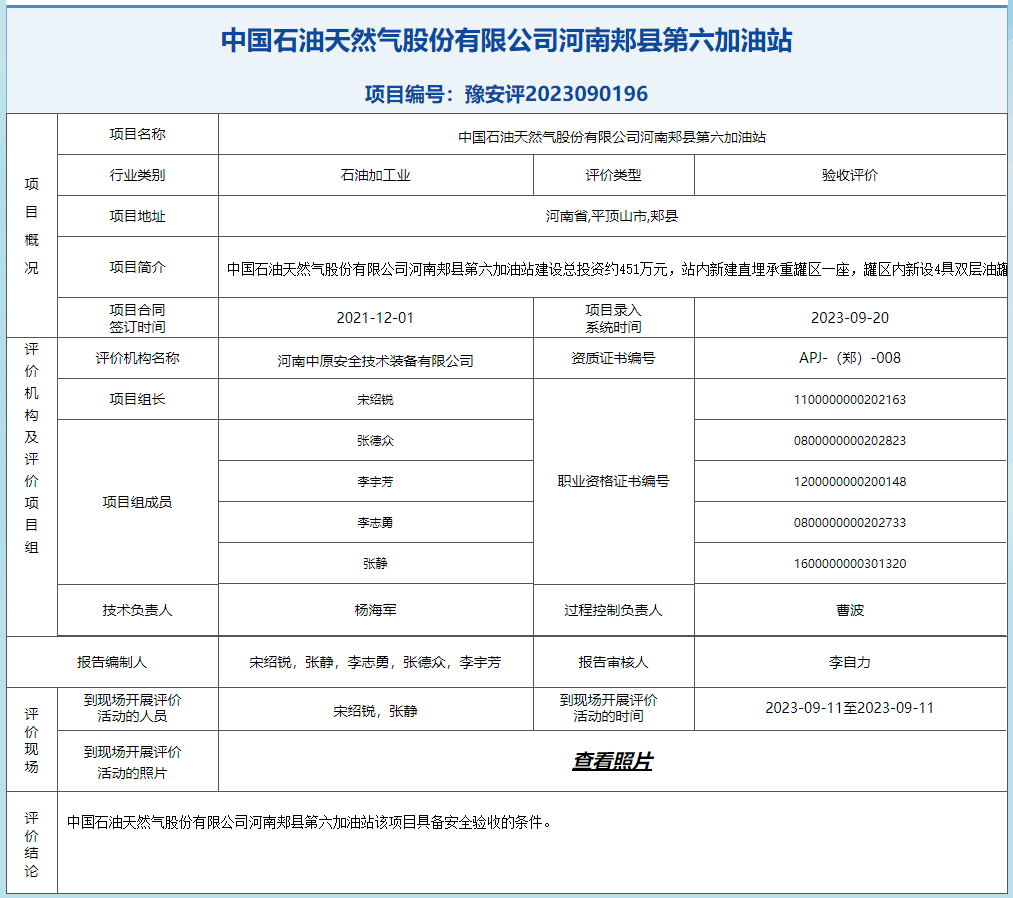
Task: Click the evaluation conclusion sentence
Action: [309, 822]
